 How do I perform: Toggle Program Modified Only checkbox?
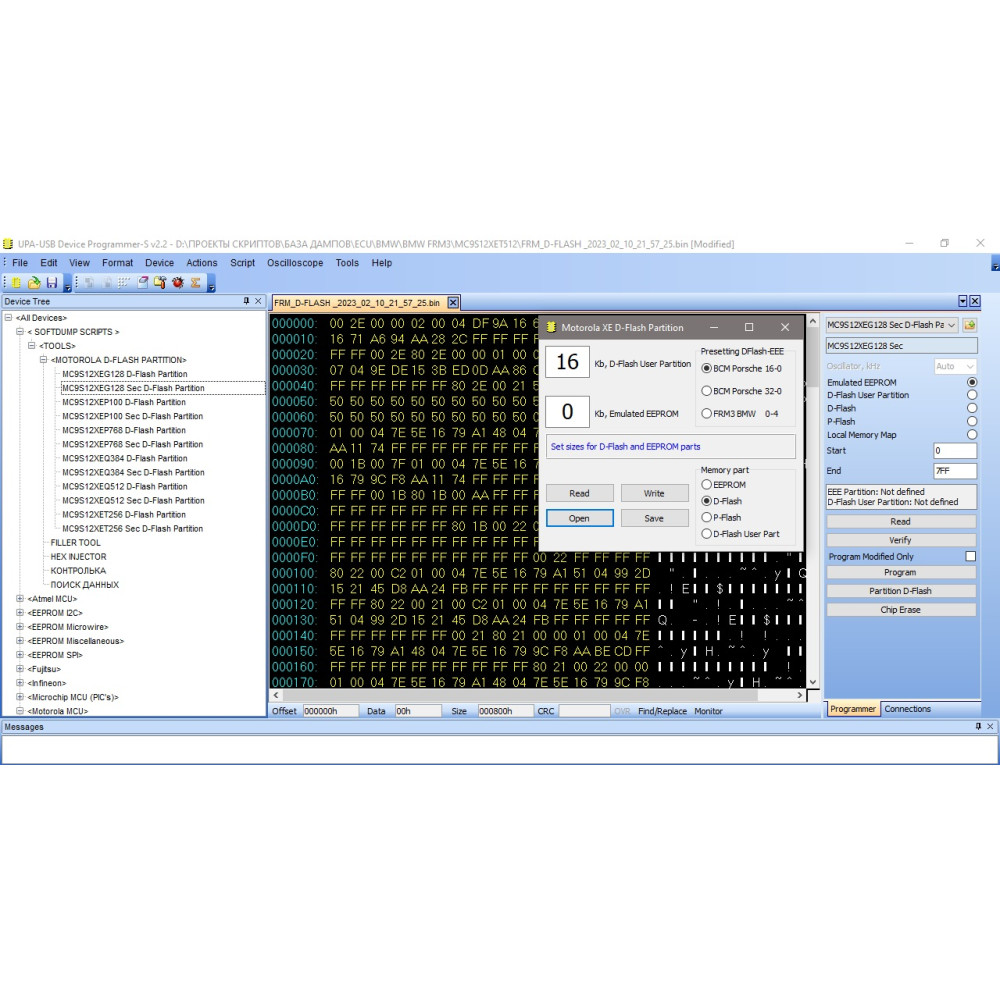(x=971, y=556)
